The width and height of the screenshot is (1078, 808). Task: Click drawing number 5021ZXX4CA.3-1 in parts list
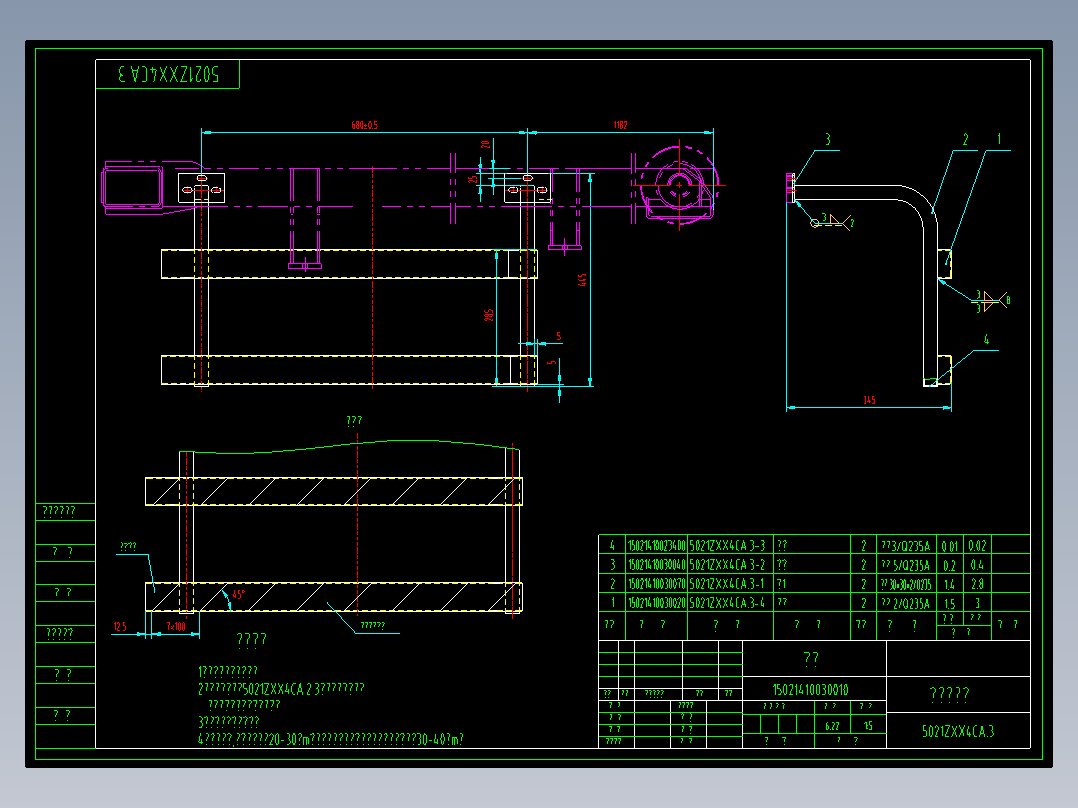coord(727,584)
